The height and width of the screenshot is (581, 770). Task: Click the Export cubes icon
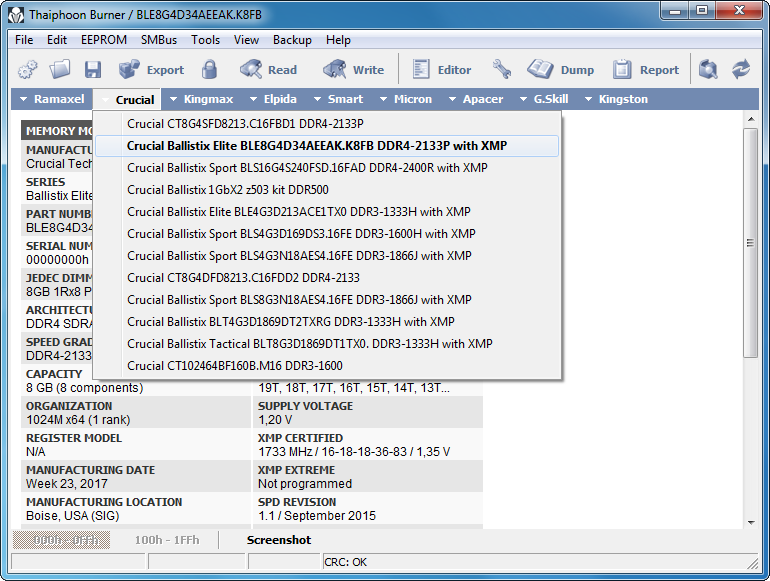[x=129, y=69]
